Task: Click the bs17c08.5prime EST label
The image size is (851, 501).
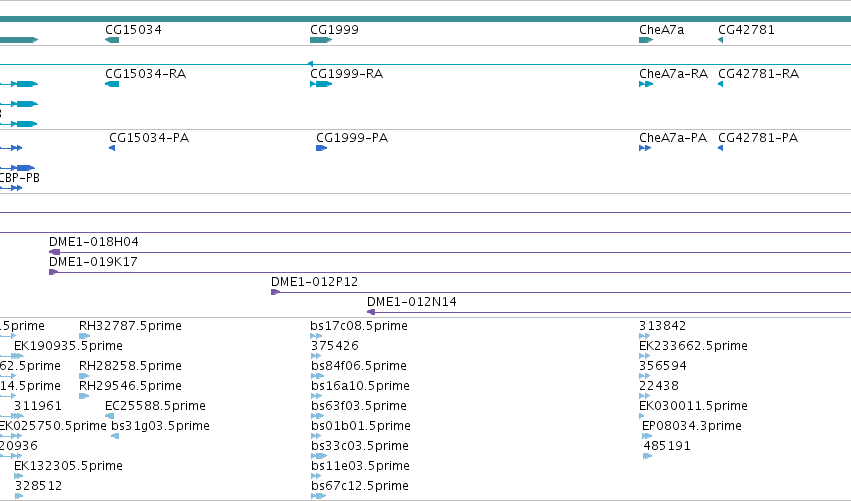Action: tap(359, 326)
